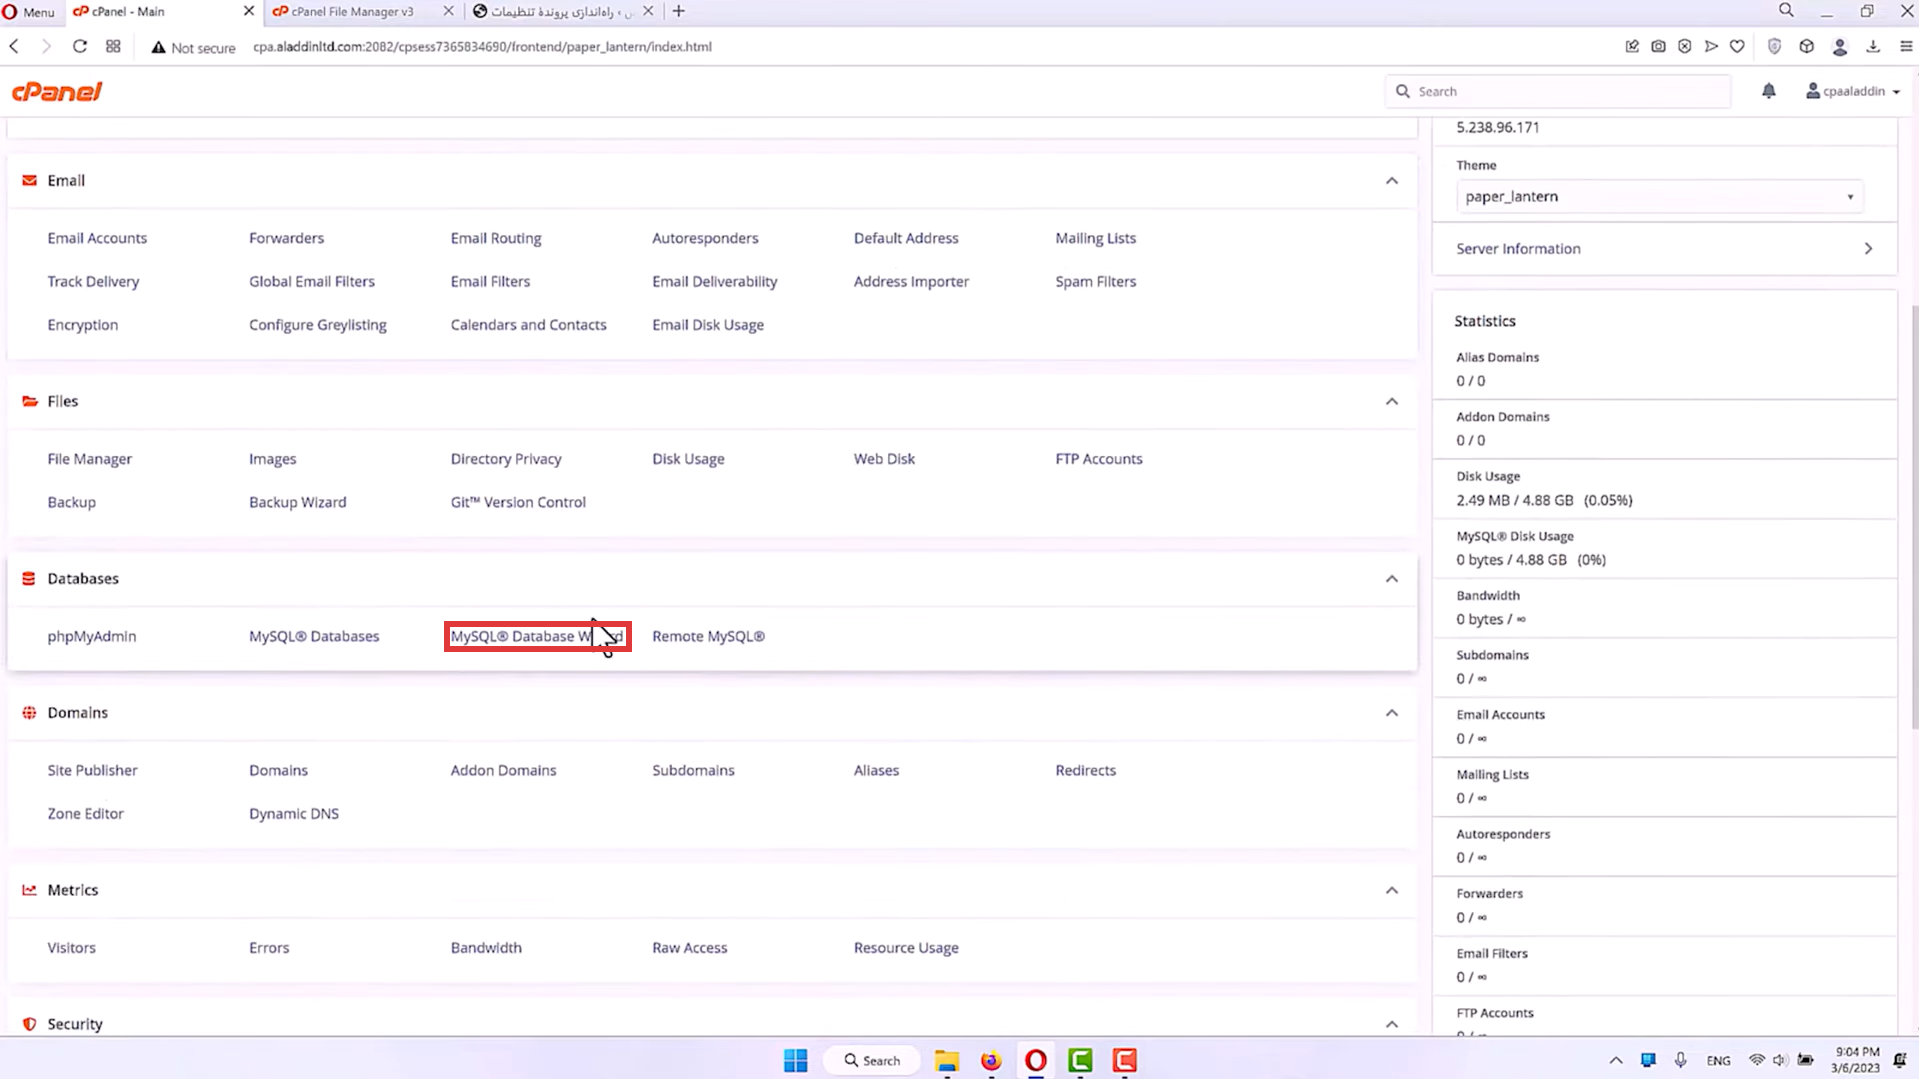Viewport: 1919px width, 1079px height.
Task: Click the browser address bar URL
Action: pyautogui.click(x=482, y=47)
